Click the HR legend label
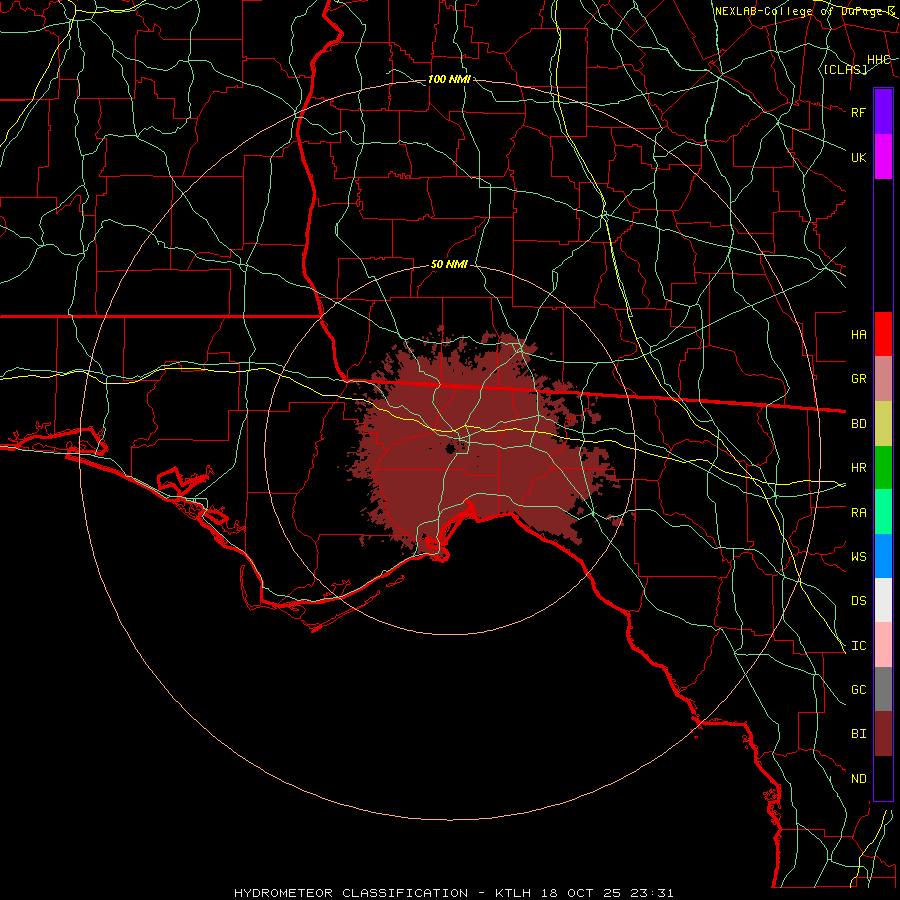The width and height of the screenshot is (900, 900). (859, 468)
